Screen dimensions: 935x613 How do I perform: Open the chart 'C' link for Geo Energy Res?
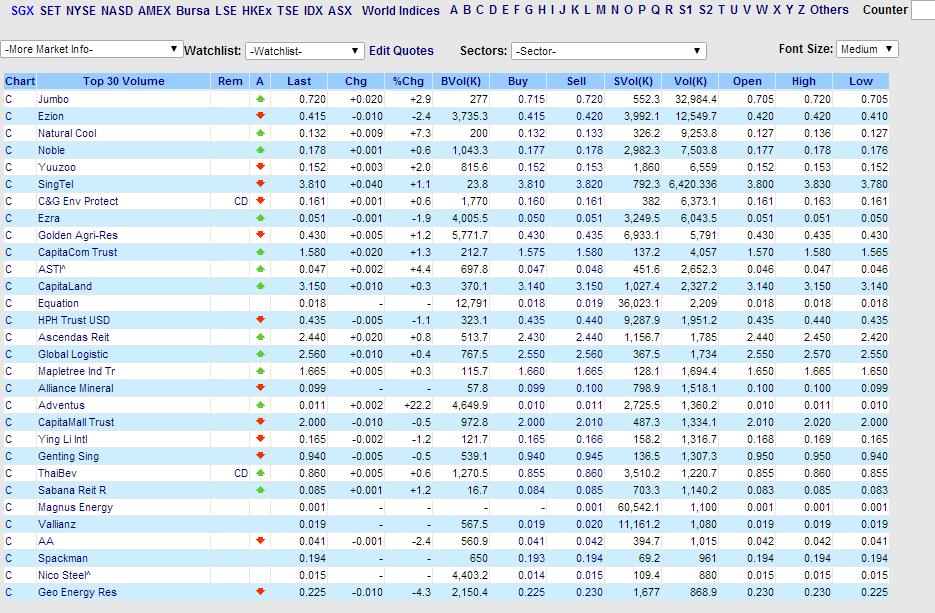[8, 592]
